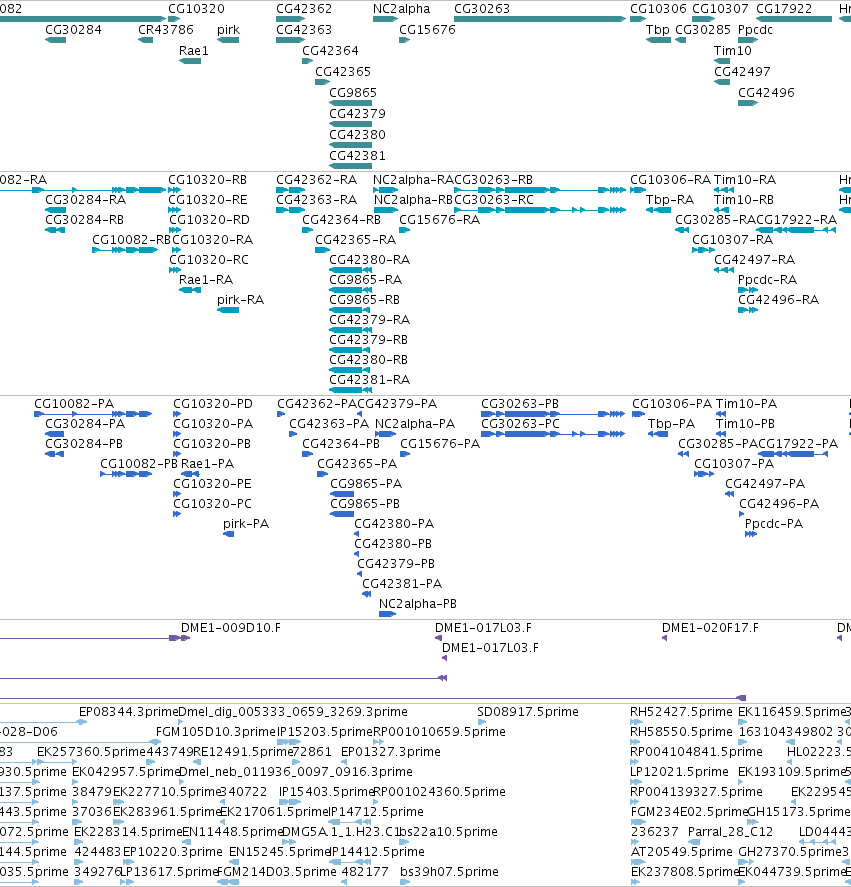Select the CG42364 gene label

tap(330, 50)
